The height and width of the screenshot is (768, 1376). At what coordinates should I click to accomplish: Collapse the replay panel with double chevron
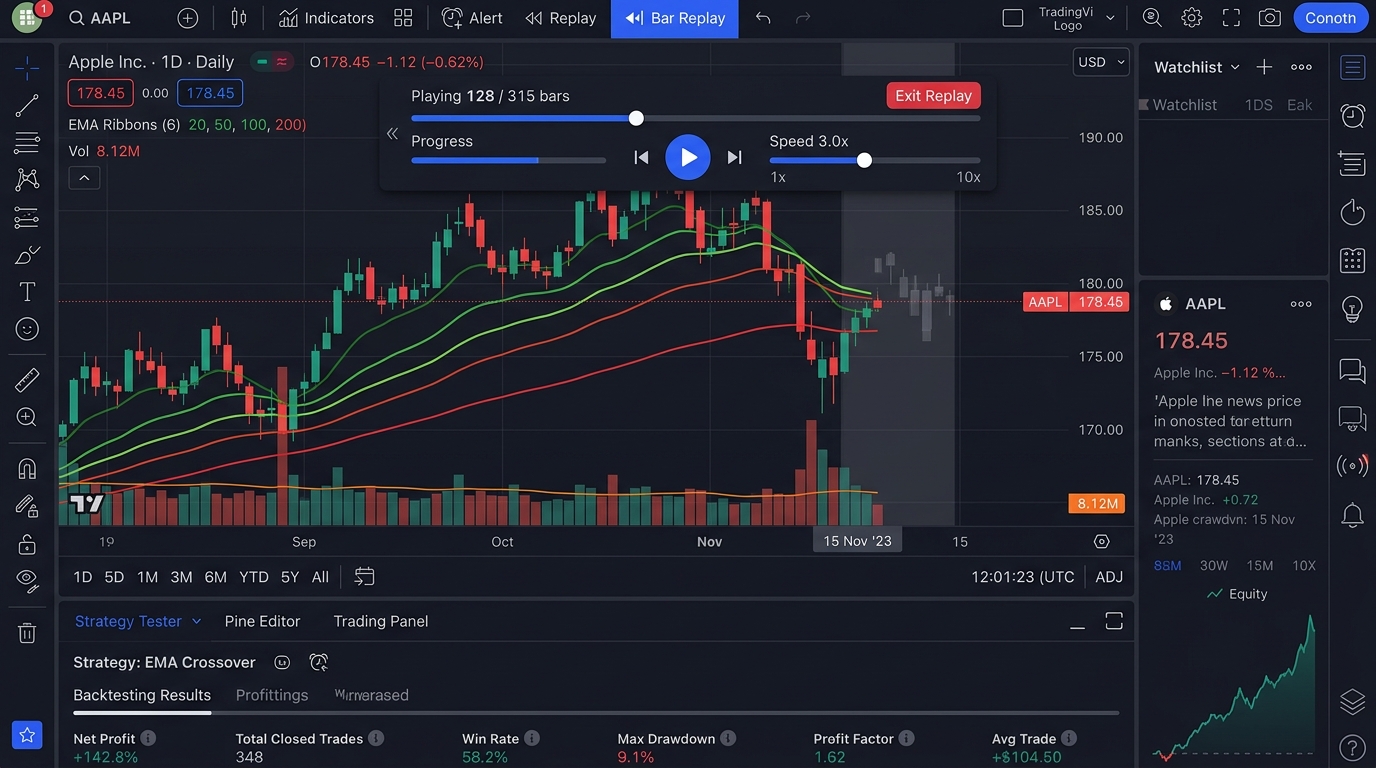[392, 134]
